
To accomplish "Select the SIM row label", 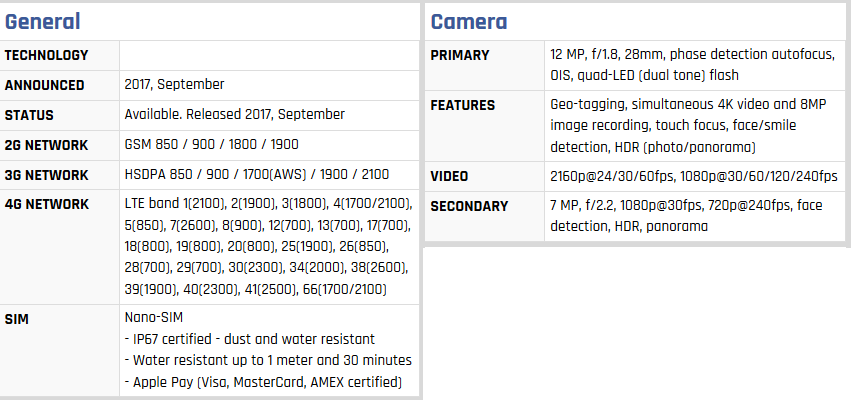I will [x=16, y=319].
